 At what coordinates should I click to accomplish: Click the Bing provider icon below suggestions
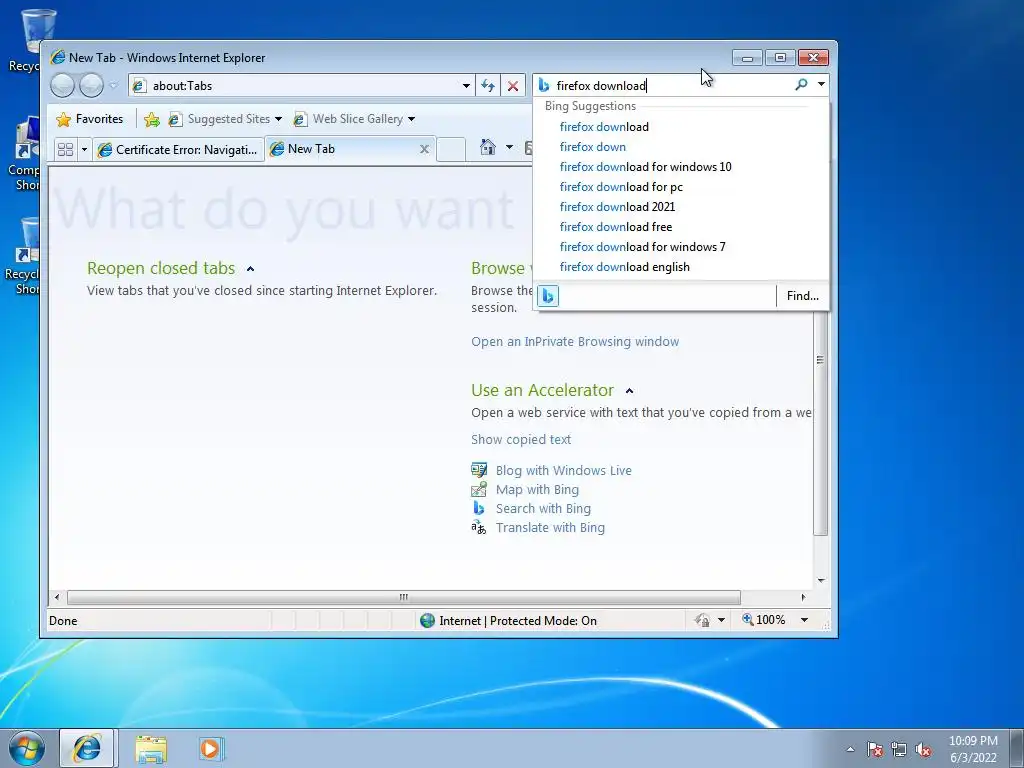(548, 296)
